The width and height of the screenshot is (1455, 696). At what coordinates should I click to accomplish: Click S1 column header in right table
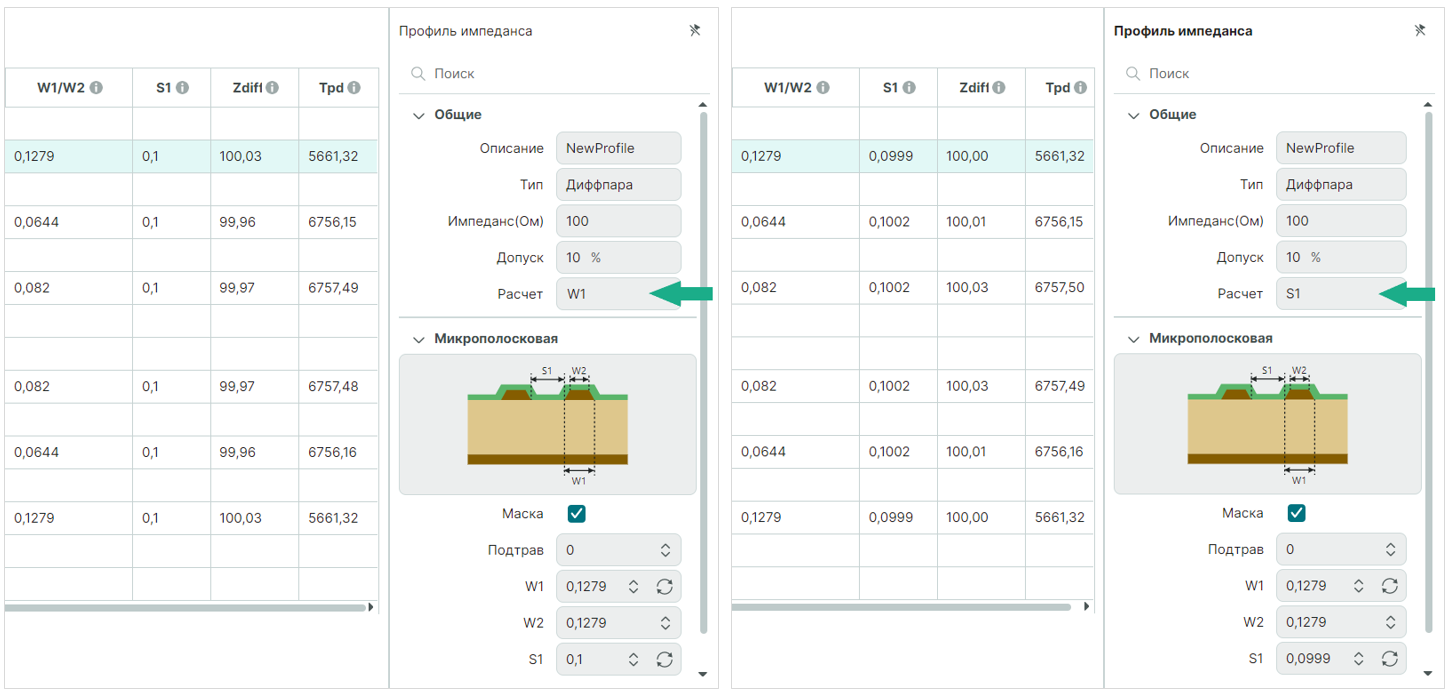coord(891,88)
